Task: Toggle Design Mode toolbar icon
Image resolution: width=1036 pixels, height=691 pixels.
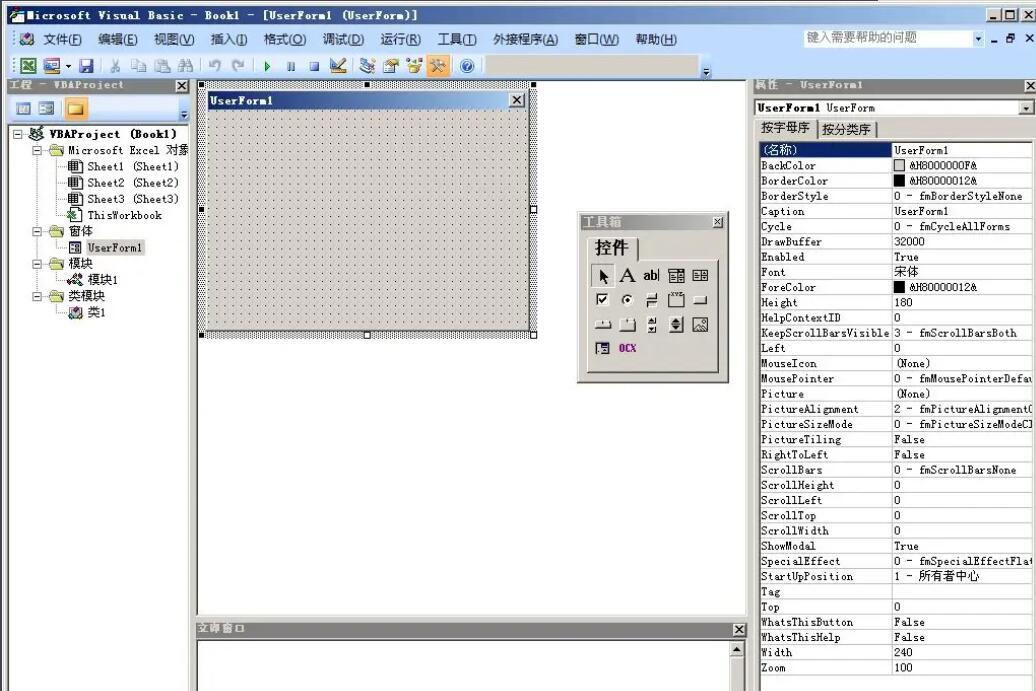Action: point(338,65)
